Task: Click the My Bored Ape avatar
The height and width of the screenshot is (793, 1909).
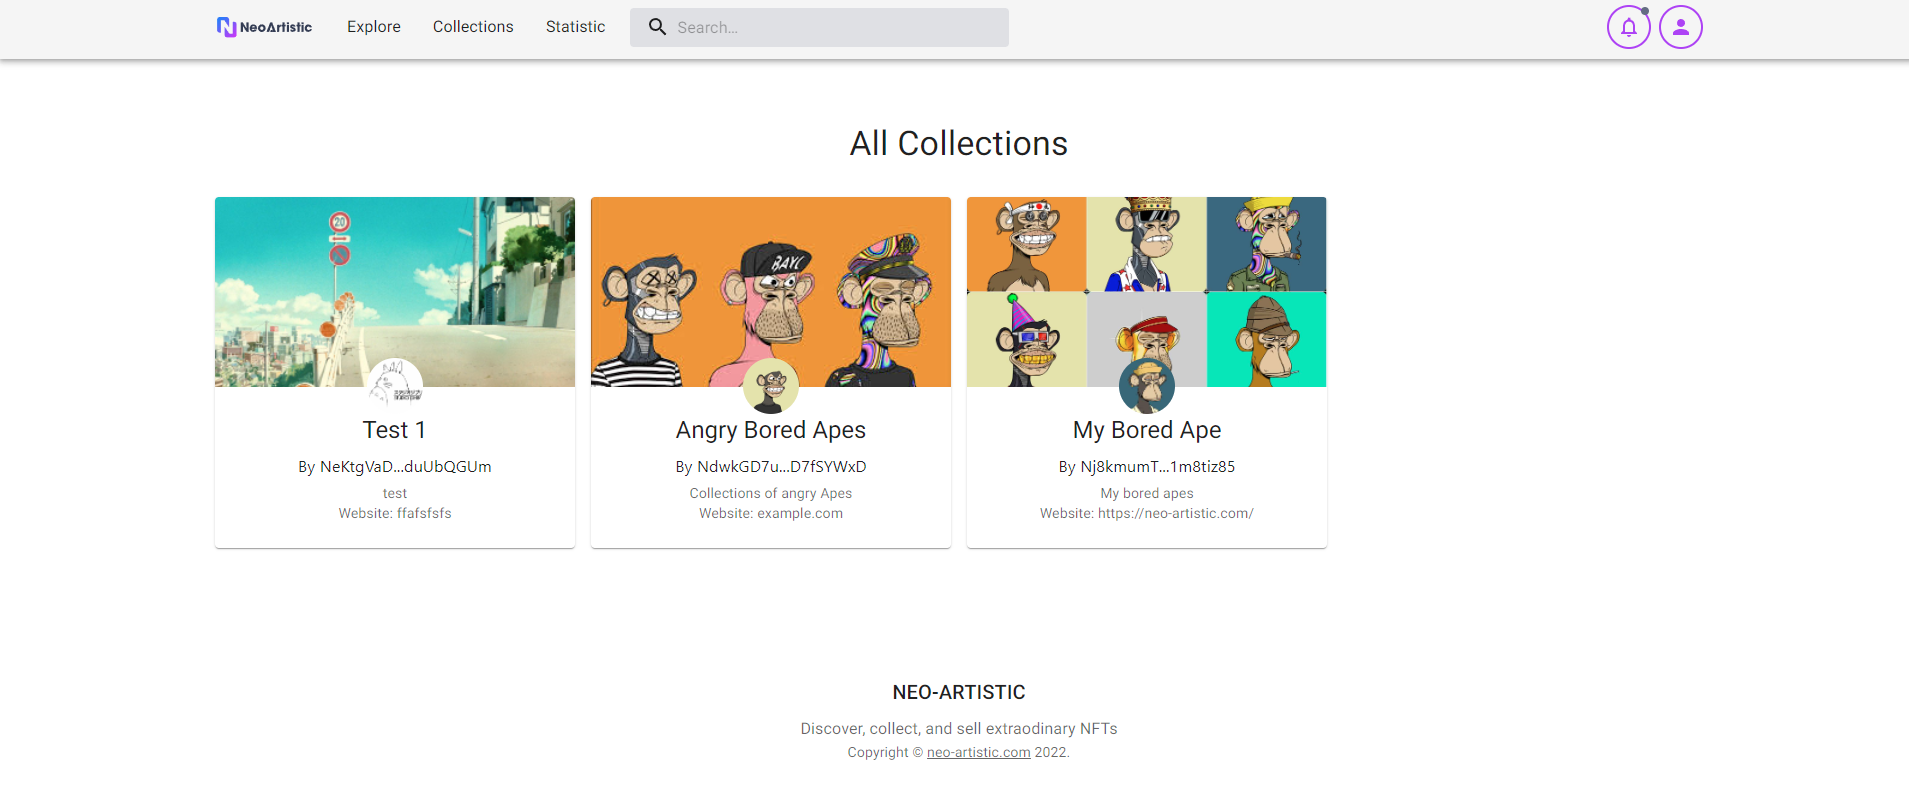Action: point(1147,386)
